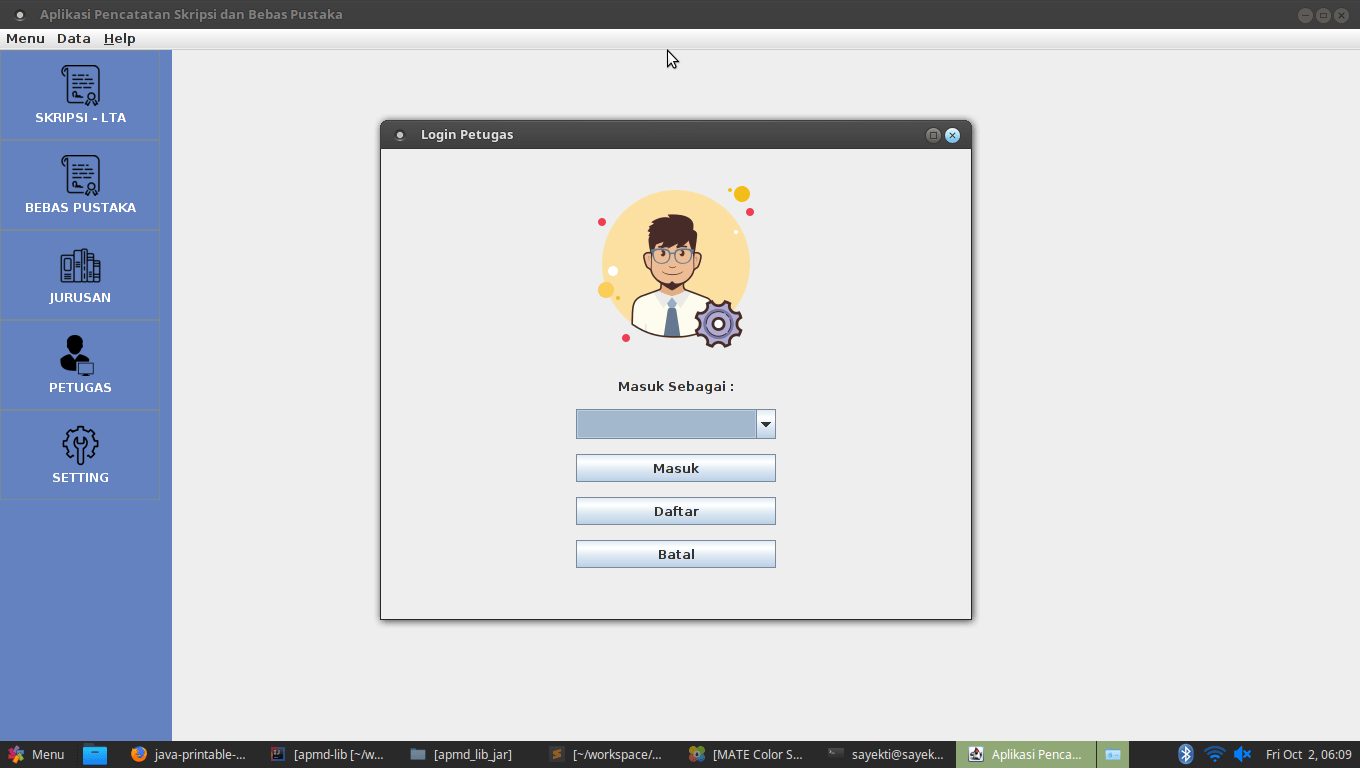Open Firefox java-printable taskbar item
This screenshot has width=1360, height=768.
pyautogui.click(x=188, y=754)
